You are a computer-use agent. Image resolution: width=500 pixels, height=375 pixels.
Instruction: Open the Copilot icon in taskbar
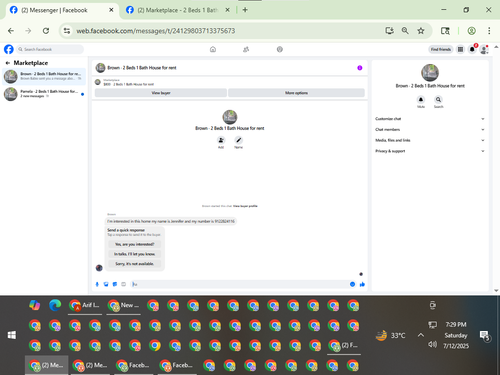pyautogui.click(x=35, y=305)
